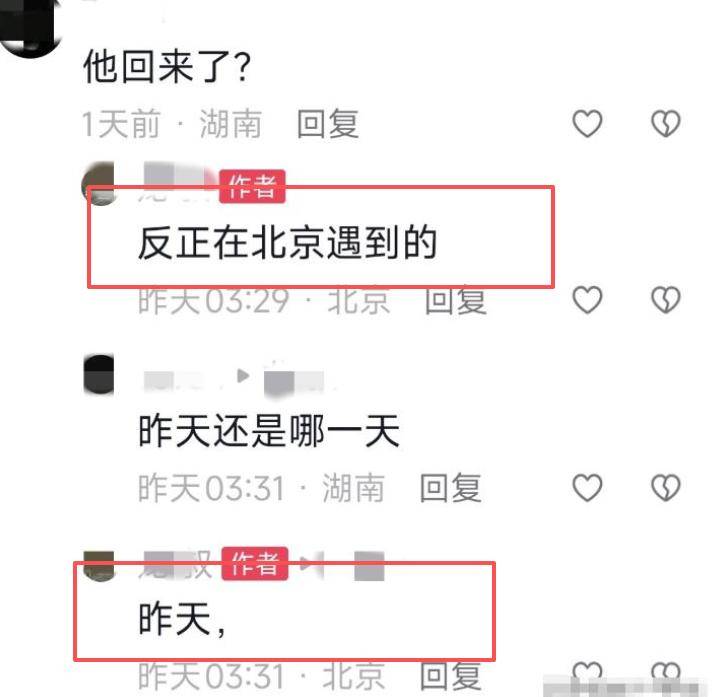Open author avatar beside 反正在北京遇到的
The width and height of the screenshot is (720, 697).
(x=98, y=184)
